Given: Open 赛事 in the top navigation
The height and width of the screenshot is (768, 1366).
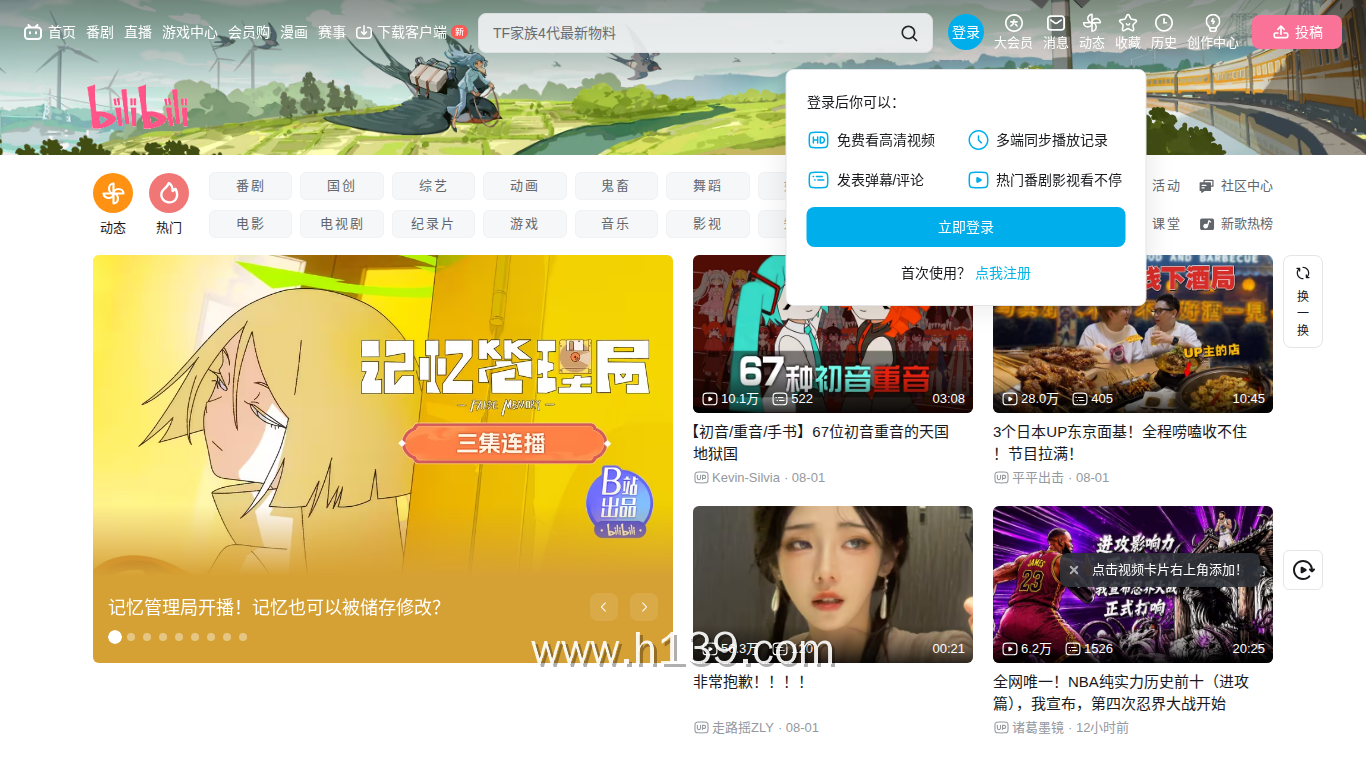Looking at the screenshot, I should coord(332,32).
